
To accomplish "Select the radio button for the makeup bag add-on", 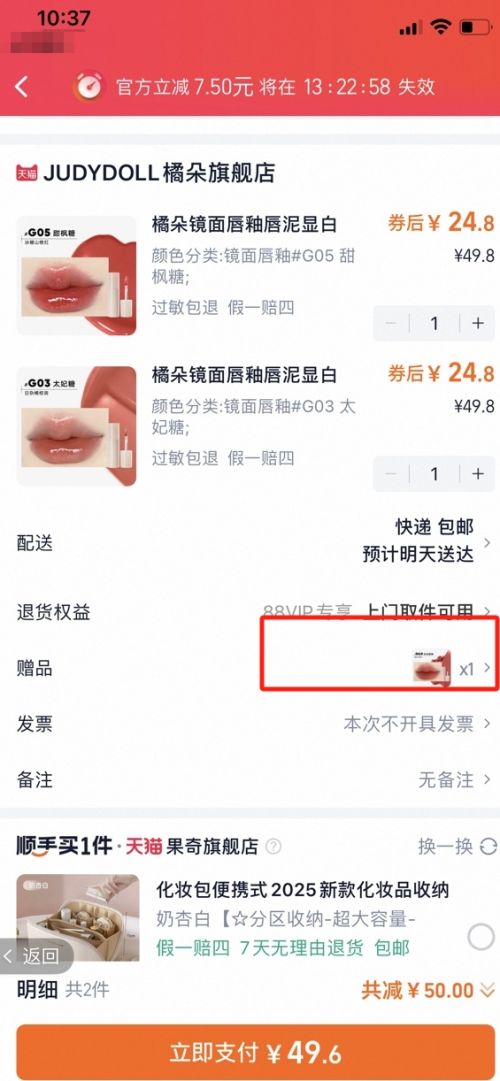I will tap(481, 937).
